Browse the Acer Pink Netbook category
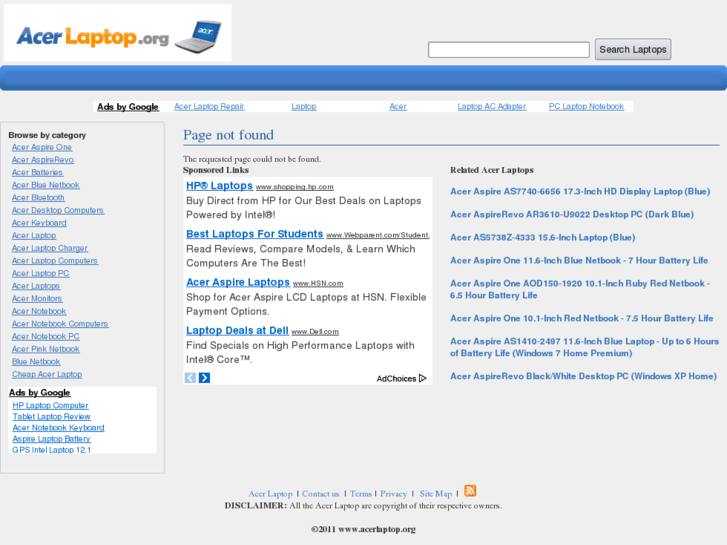 pyautogui.click(x=45, y=349)
